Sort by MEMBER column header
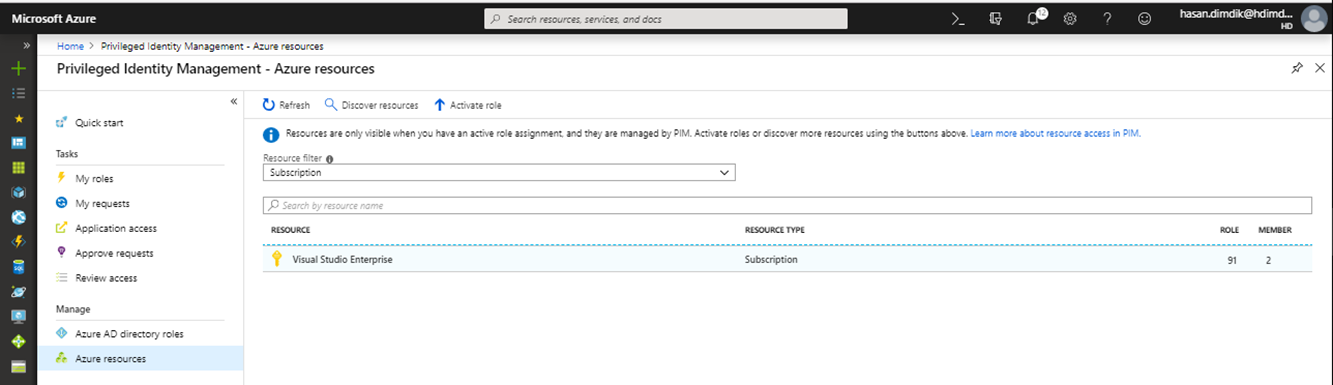The width and height of the screenshot is (1333, 385). tap(1275, 230)
